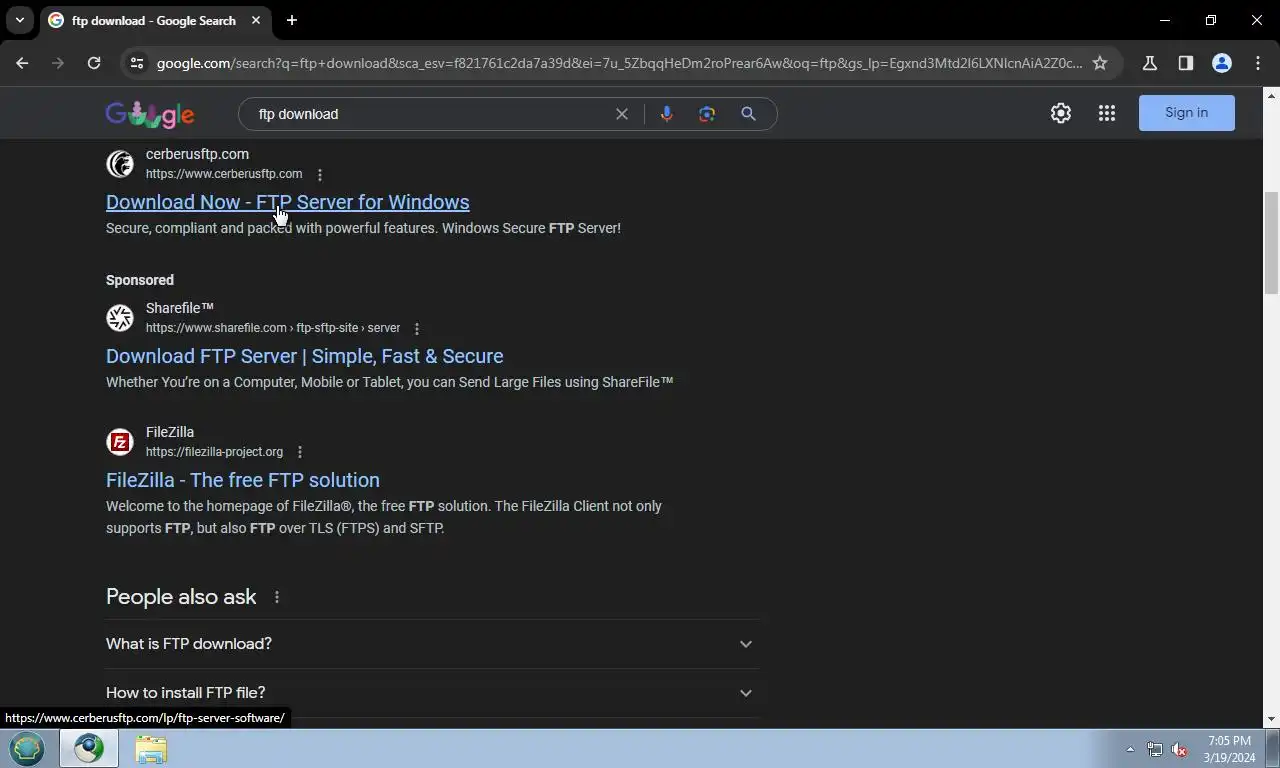This screenshot has width=1280, height=768.
Task: Close the ftp download tab
Action: tap(256, 20)
